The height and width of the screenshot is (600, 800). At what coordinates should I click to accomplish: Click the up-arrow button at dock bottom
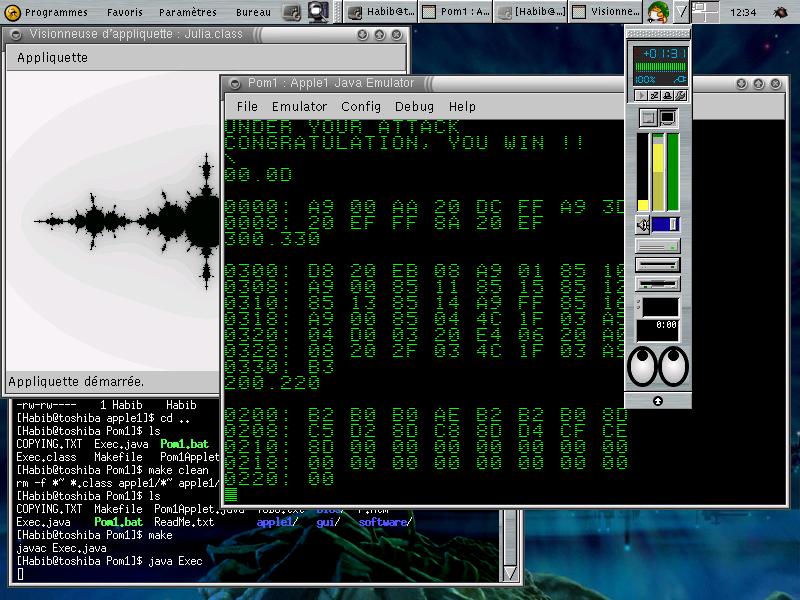[x=658, y=401]
